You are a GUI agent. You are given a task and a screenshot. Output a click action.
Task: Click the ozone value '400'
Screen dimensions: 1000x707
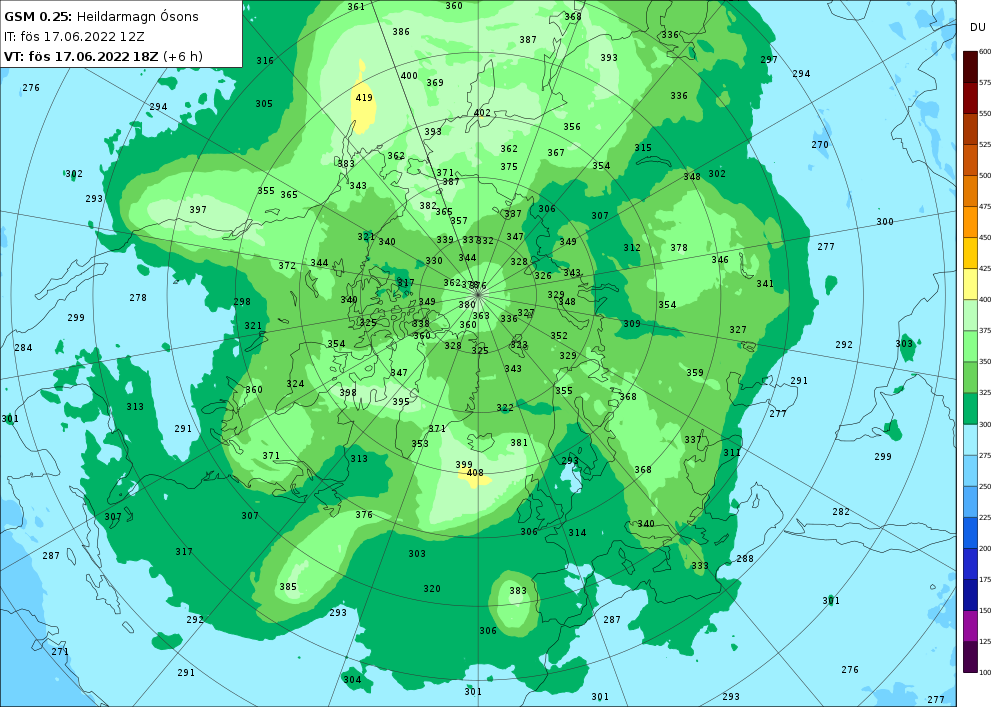coord(409,75)
